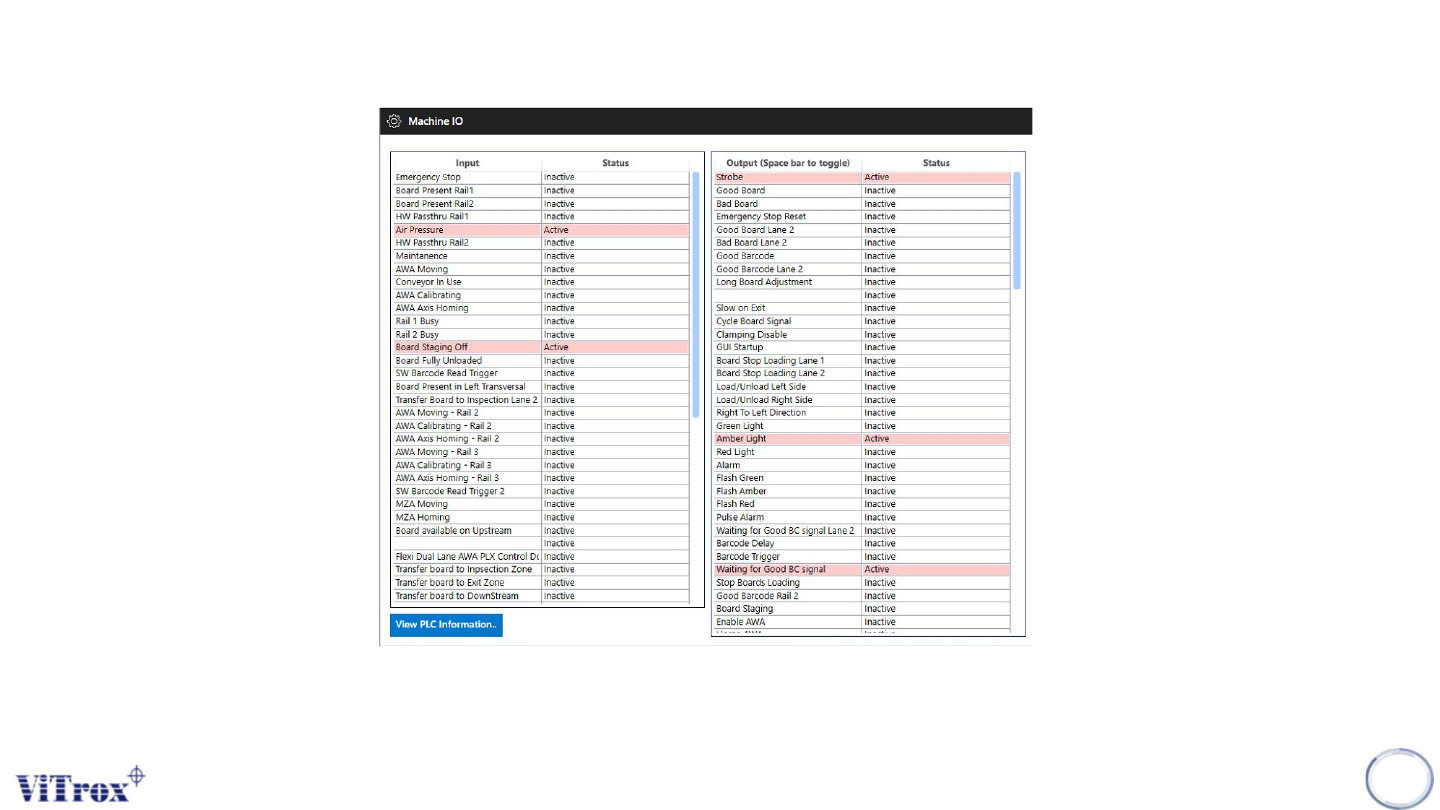Click SW Barcode Read Trigger 2 input
The height and width of the screenshot is (810, 1440).
click(x=541, y=491)
